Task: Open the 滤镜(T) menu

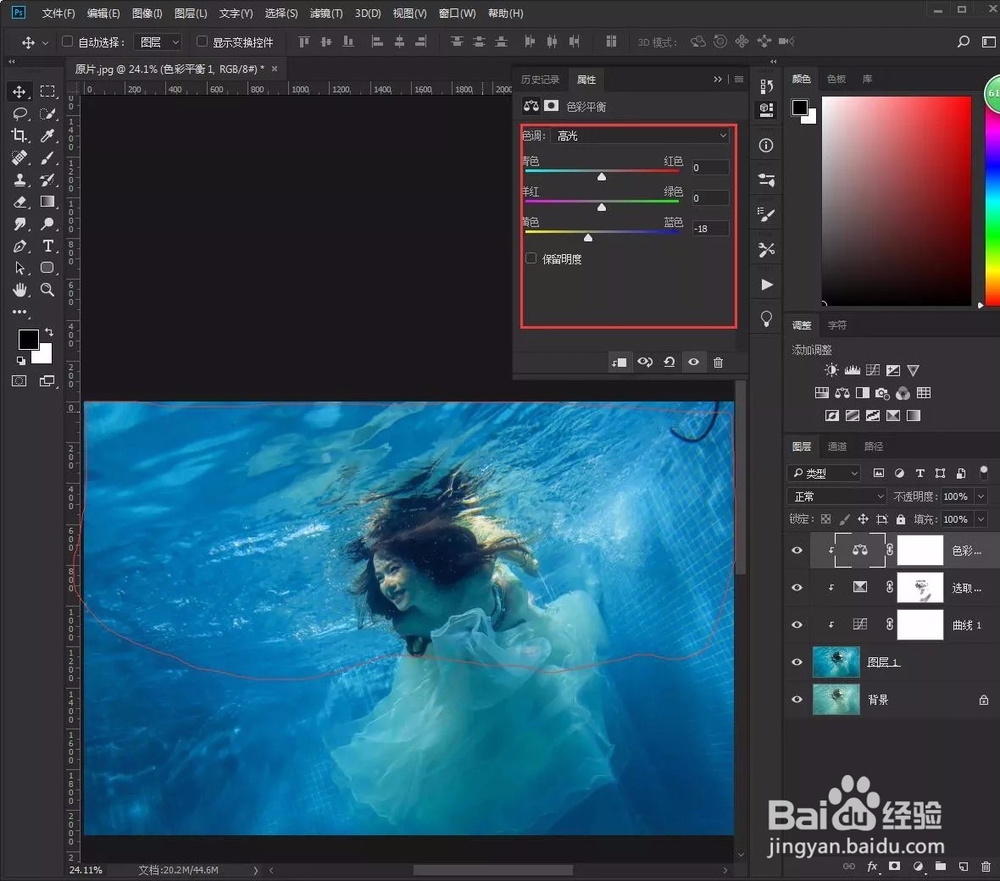Action: 326,13
